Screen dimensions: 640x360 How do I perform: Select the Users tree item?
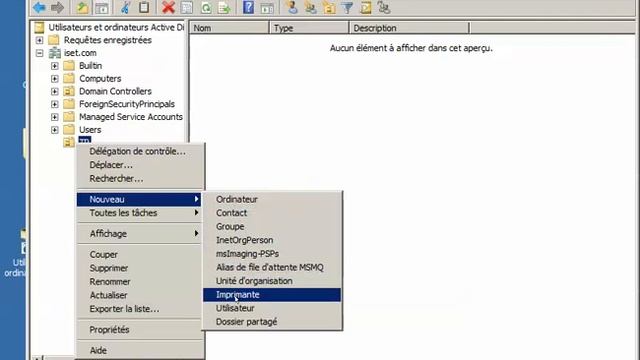[x=90, y=130]
